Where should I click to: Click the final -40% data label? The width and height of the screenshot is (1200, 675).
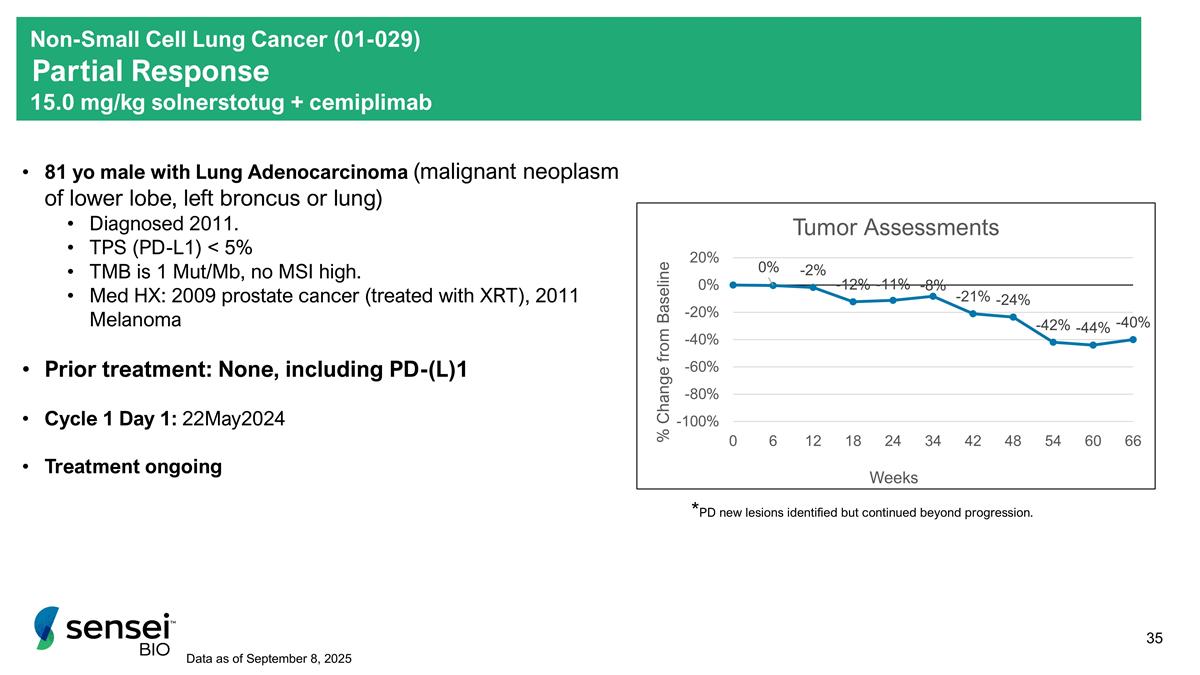click(x=1133, y=322)
